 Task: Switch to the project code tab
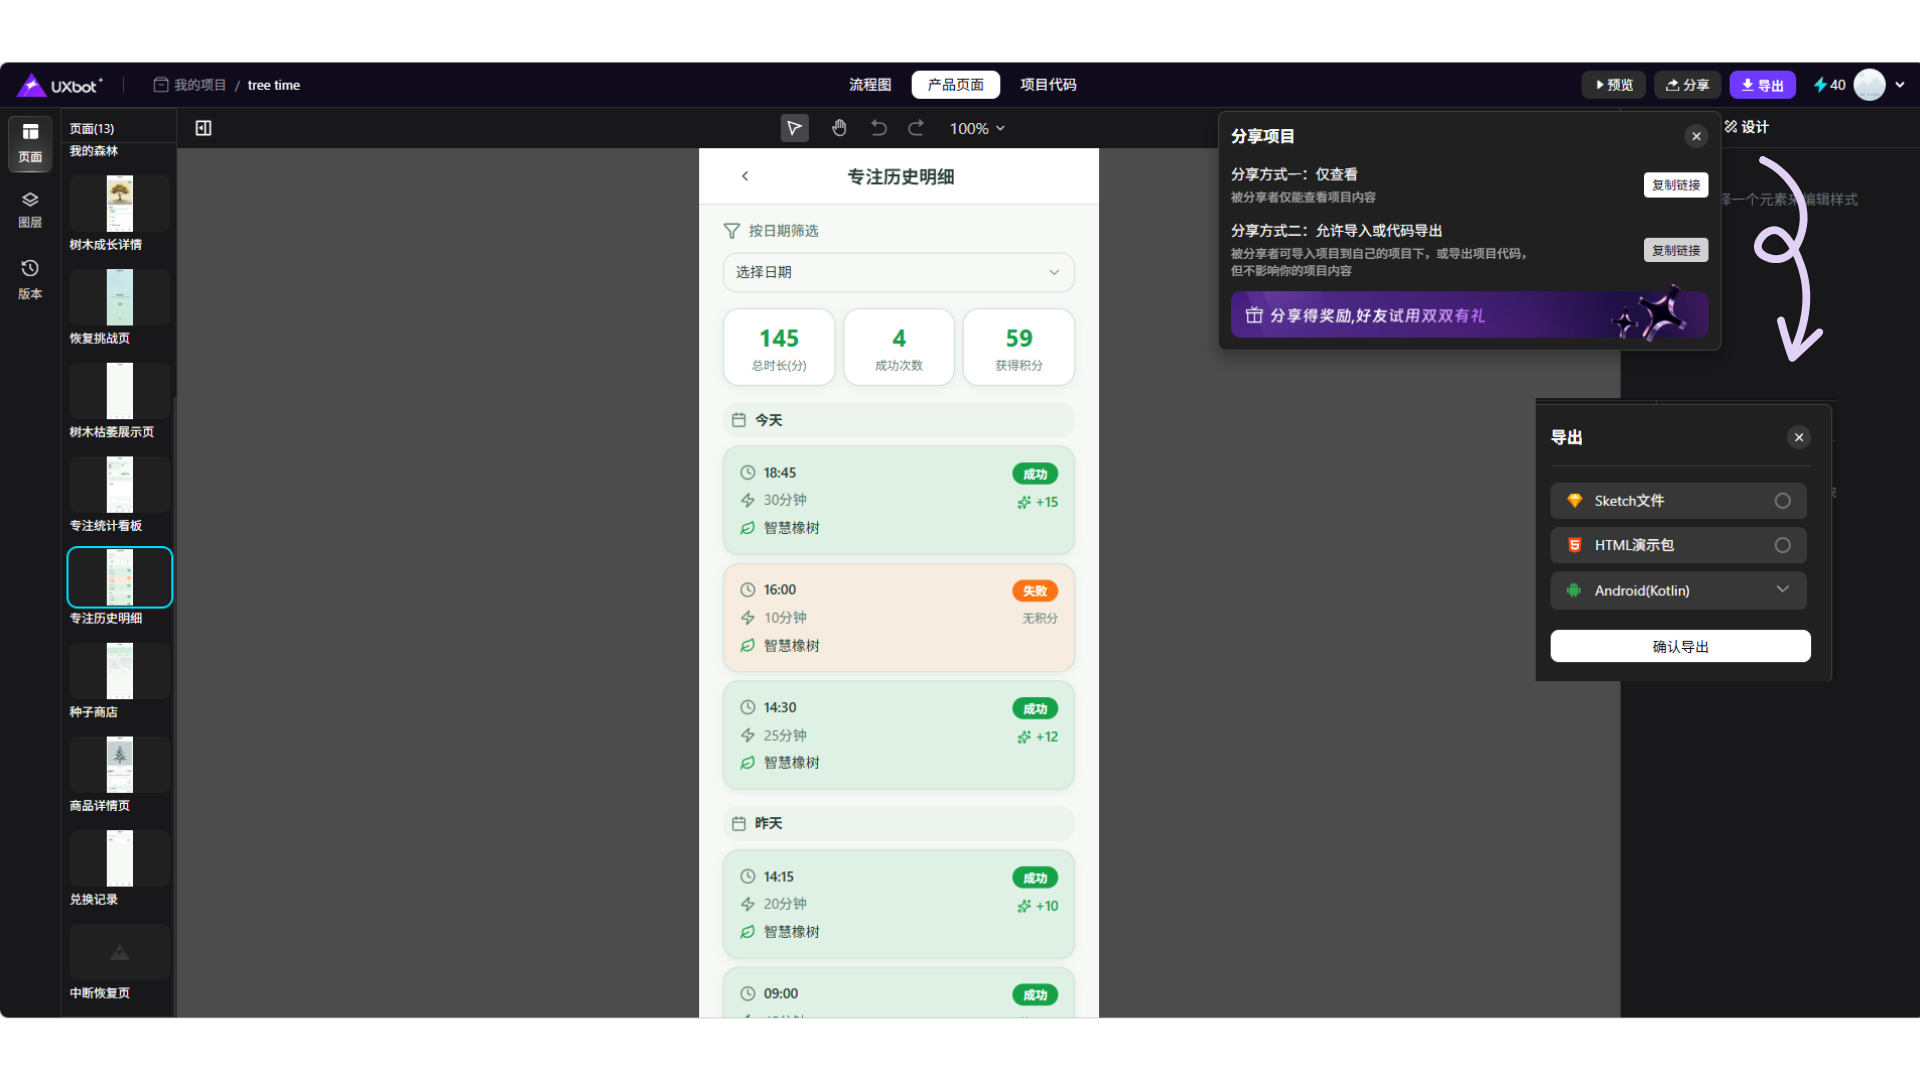pyautogui.click(x=1048, y=85)
